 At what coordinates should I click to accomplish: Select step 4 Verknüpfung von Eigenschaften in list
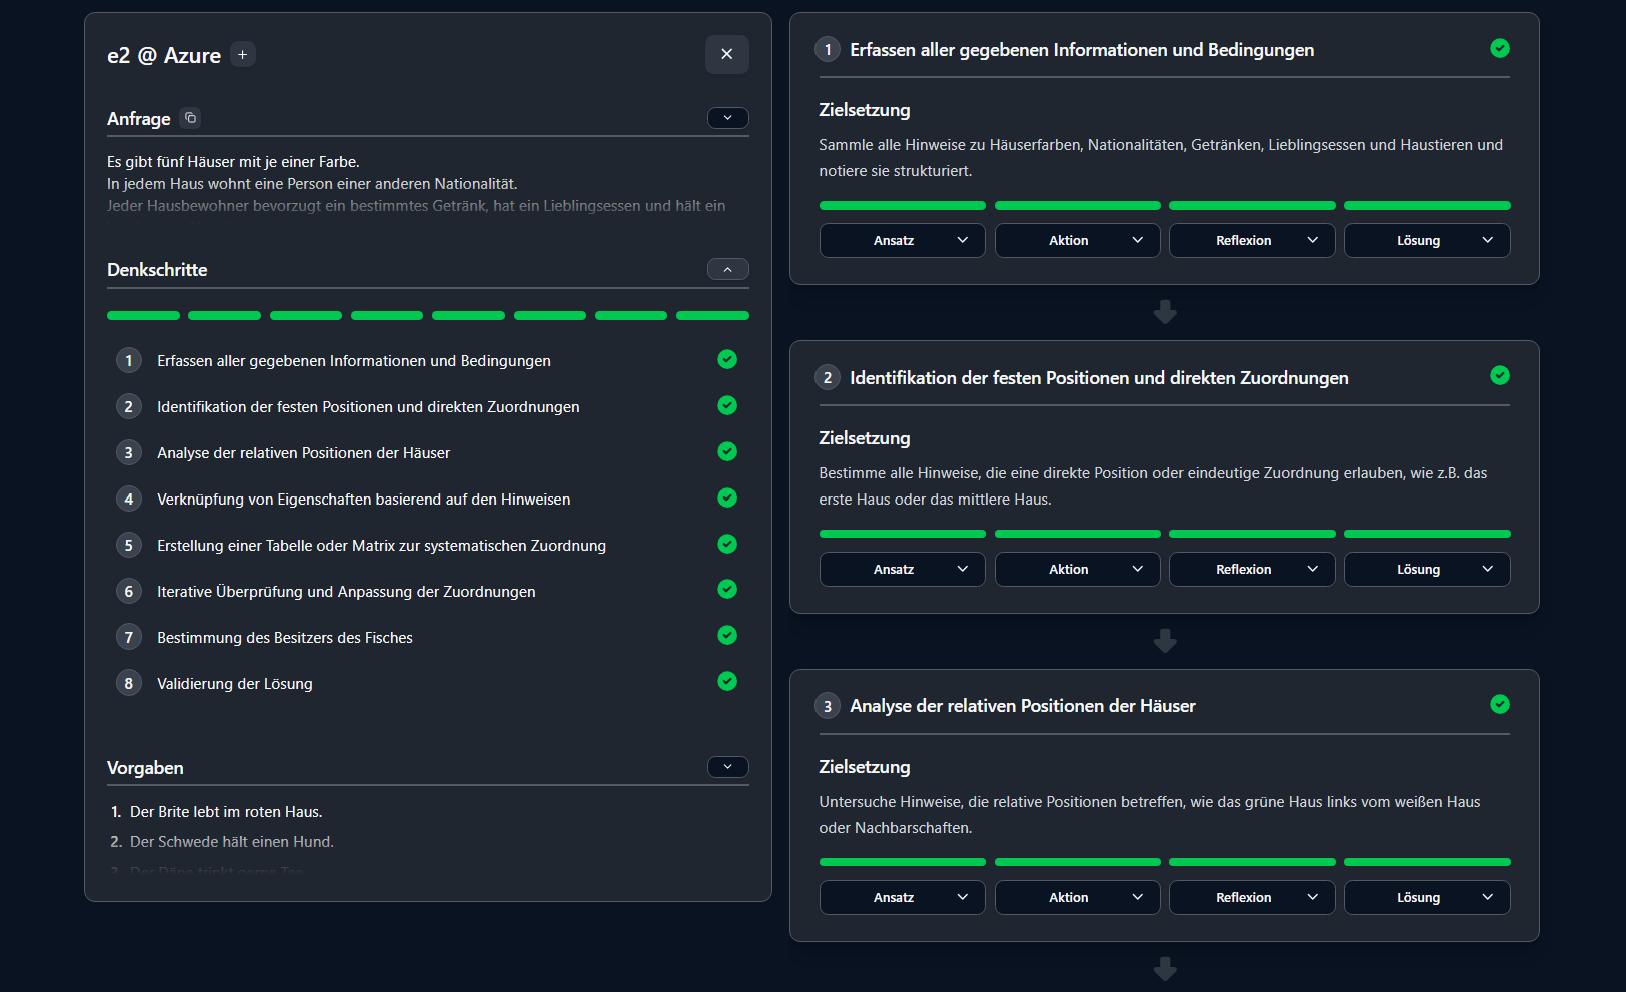[363, 499]
